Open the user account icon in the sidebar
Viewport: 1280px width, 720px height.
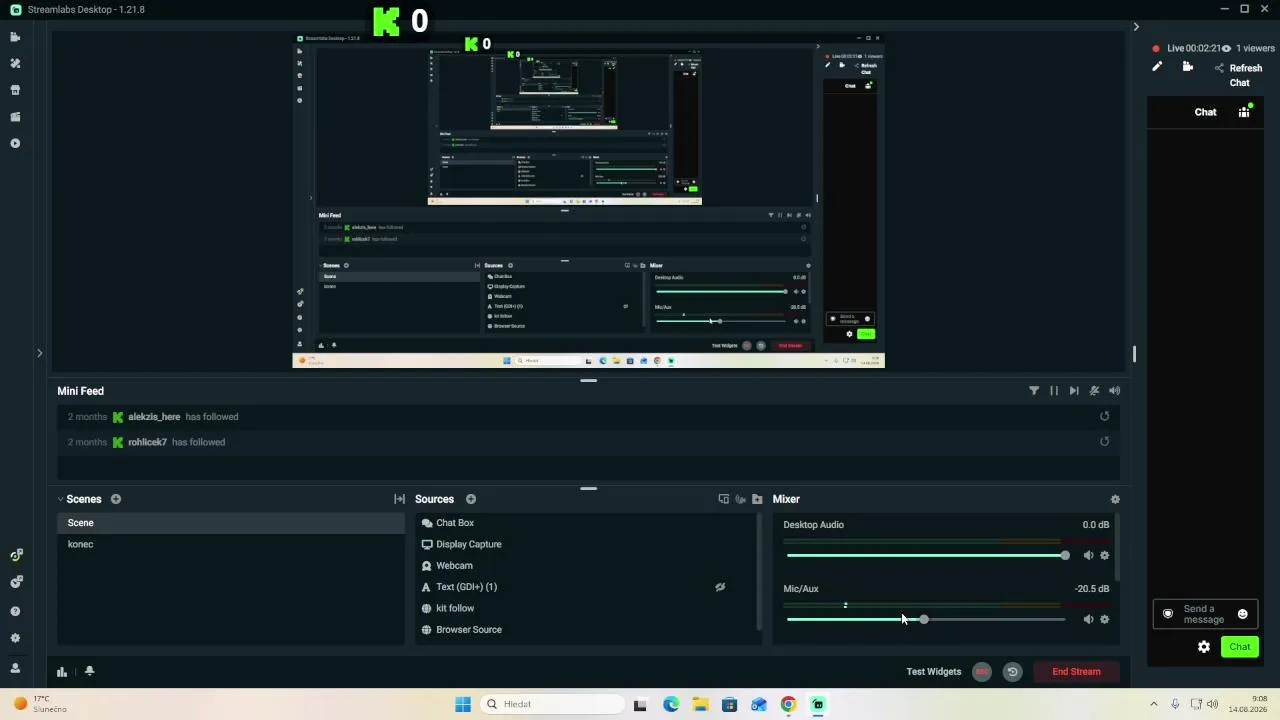coord(15,668)
